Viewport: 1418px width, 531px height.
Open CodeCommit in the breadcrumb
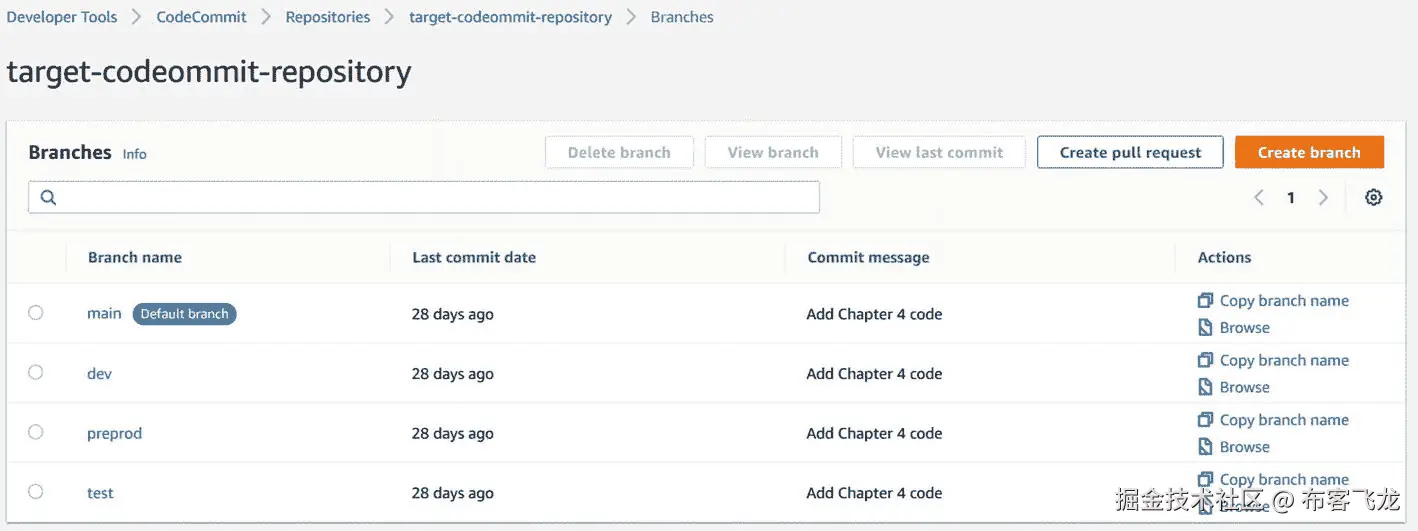tap(201, 17)
